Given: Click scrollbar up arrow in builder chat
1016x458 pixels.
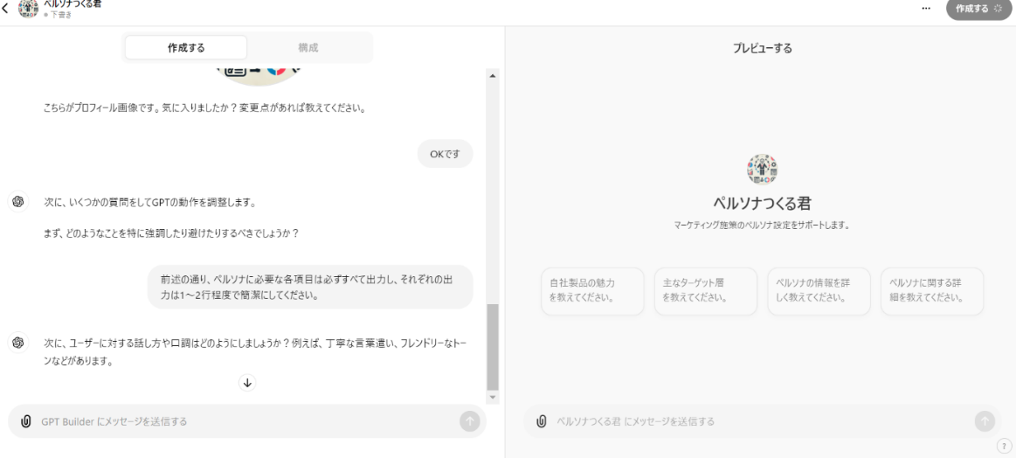Looking at the screenshot, I should tap(492, 76).
